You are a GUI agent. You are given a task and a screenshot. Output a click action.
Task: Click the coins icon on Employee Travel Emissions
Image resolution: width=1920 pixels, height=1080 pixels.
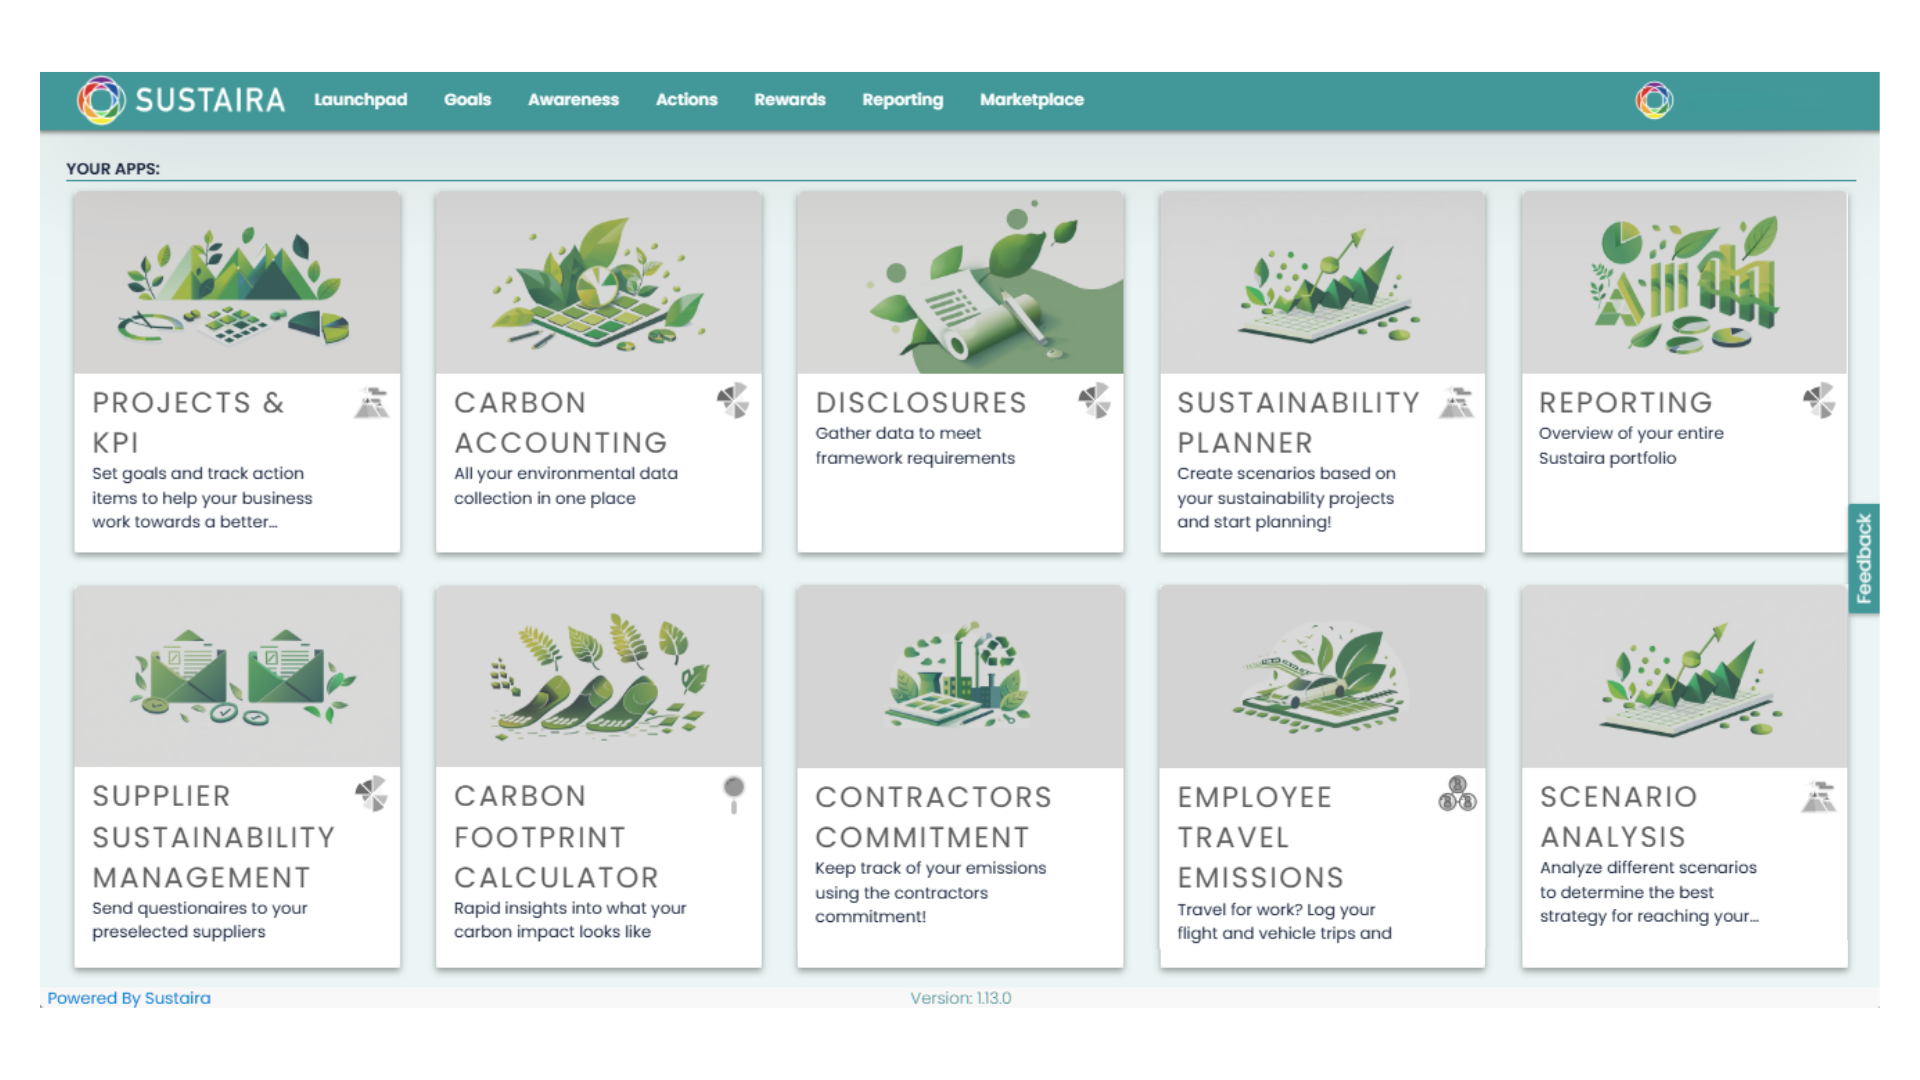tap(1457, 795)
